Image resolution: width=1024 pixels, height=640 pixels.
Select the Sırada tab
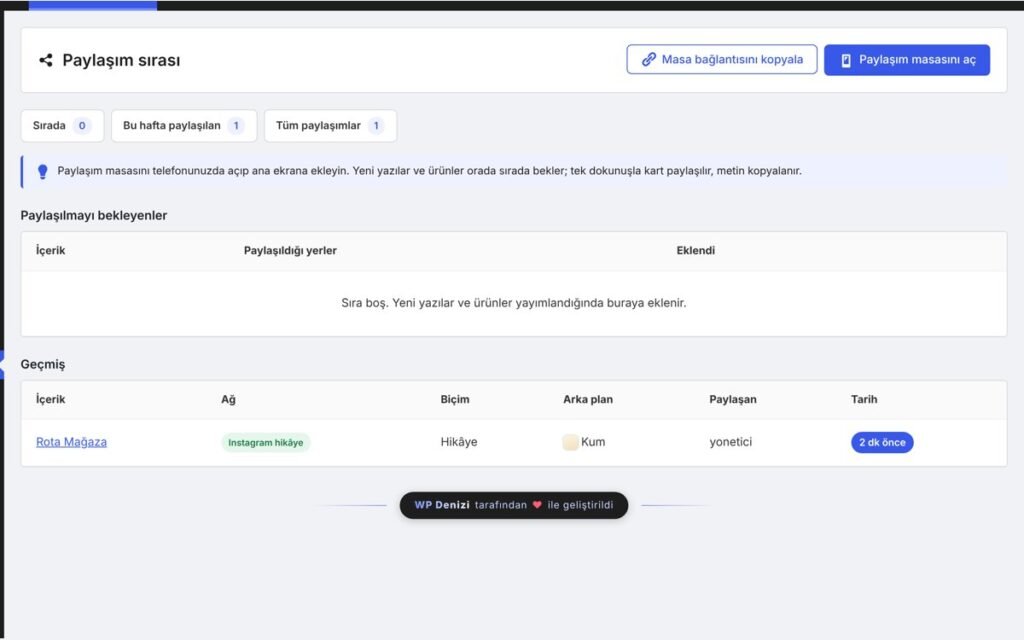tap(62, 125)
